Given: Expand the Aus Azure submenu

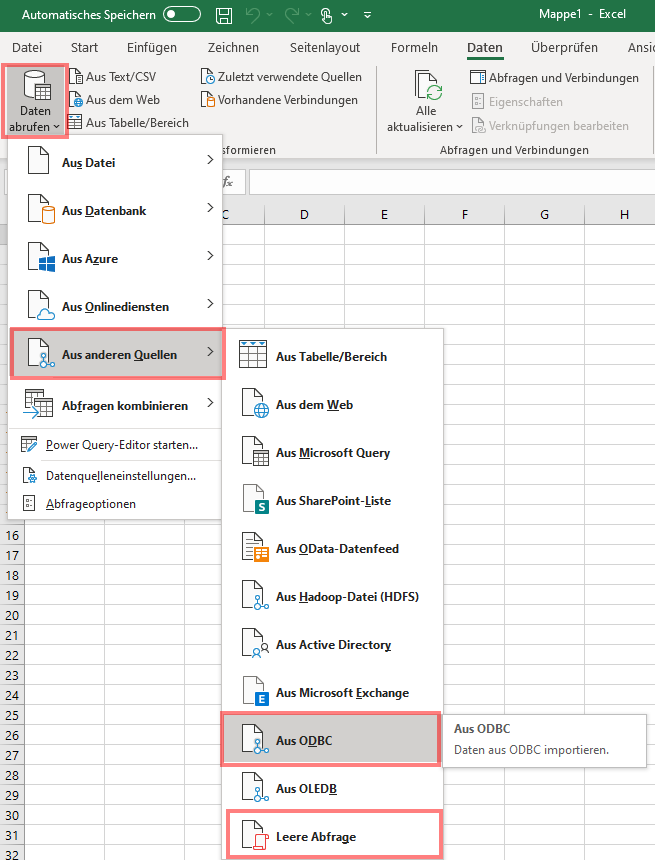Looking at the screenshot, I should pyautogui.click(x=115, y=258).
